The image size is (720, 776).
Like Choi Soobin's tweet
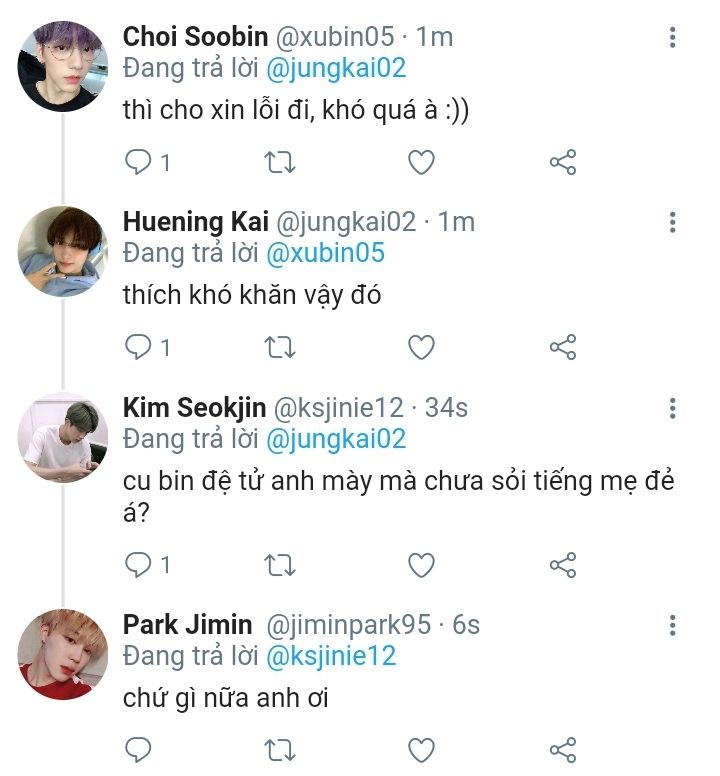(422, 162)
